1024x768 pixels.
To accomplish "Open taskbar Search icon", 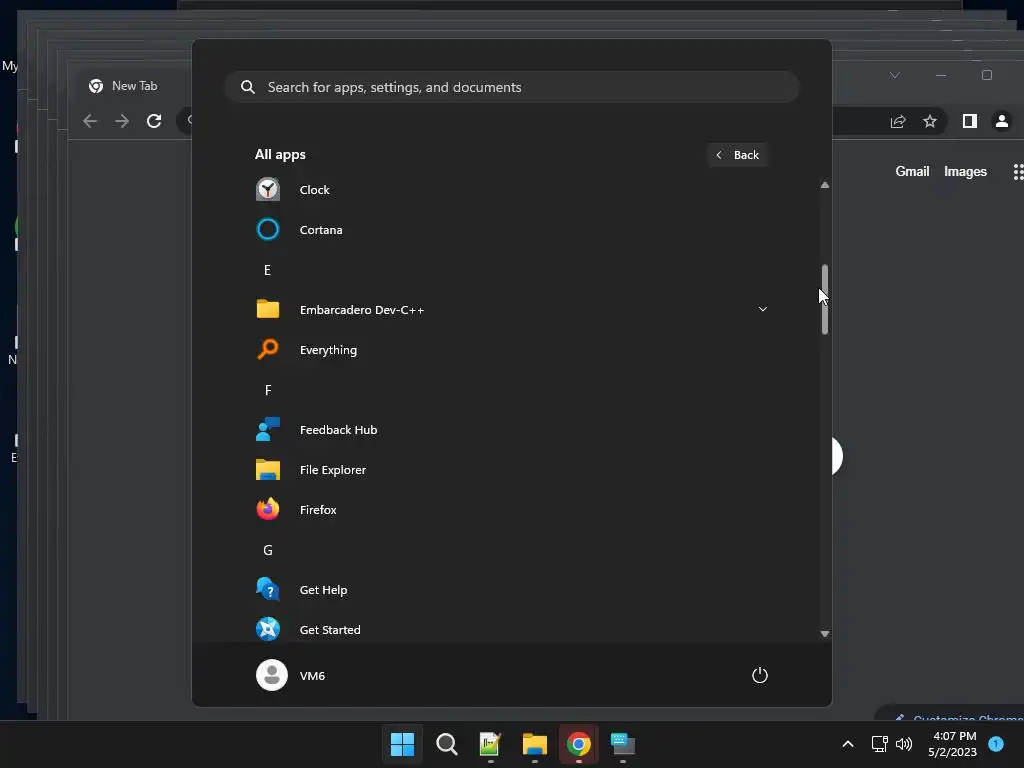I will (447, 744).
